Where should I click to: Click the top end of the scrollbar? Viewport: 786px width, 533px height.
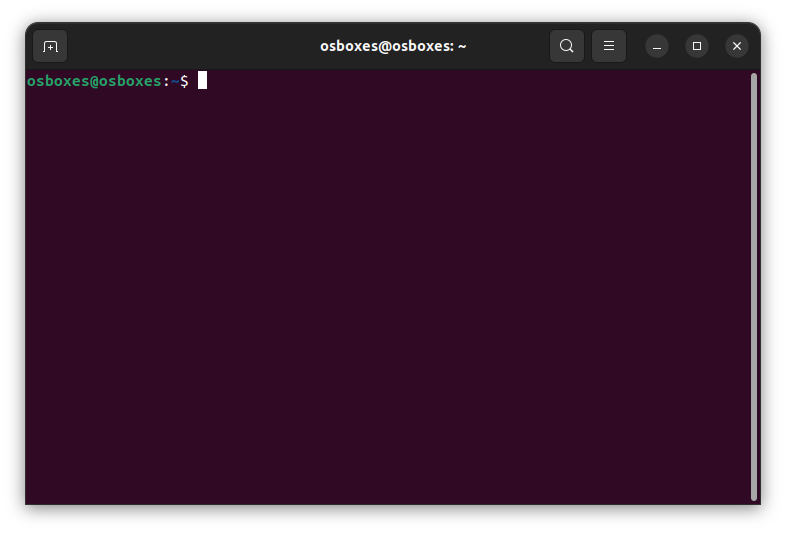point(753,78)
